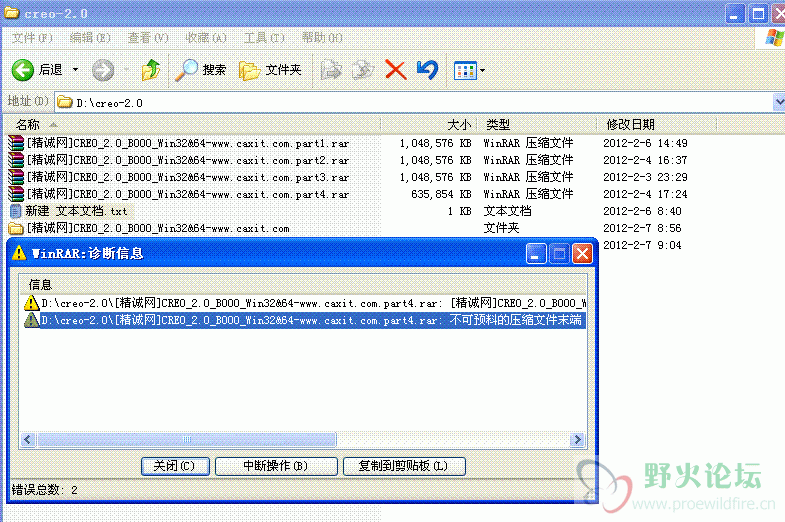Click the horizontal scrollbar left arrow
This screenshot has width=785, height=522.
click(x=28, y=439)
